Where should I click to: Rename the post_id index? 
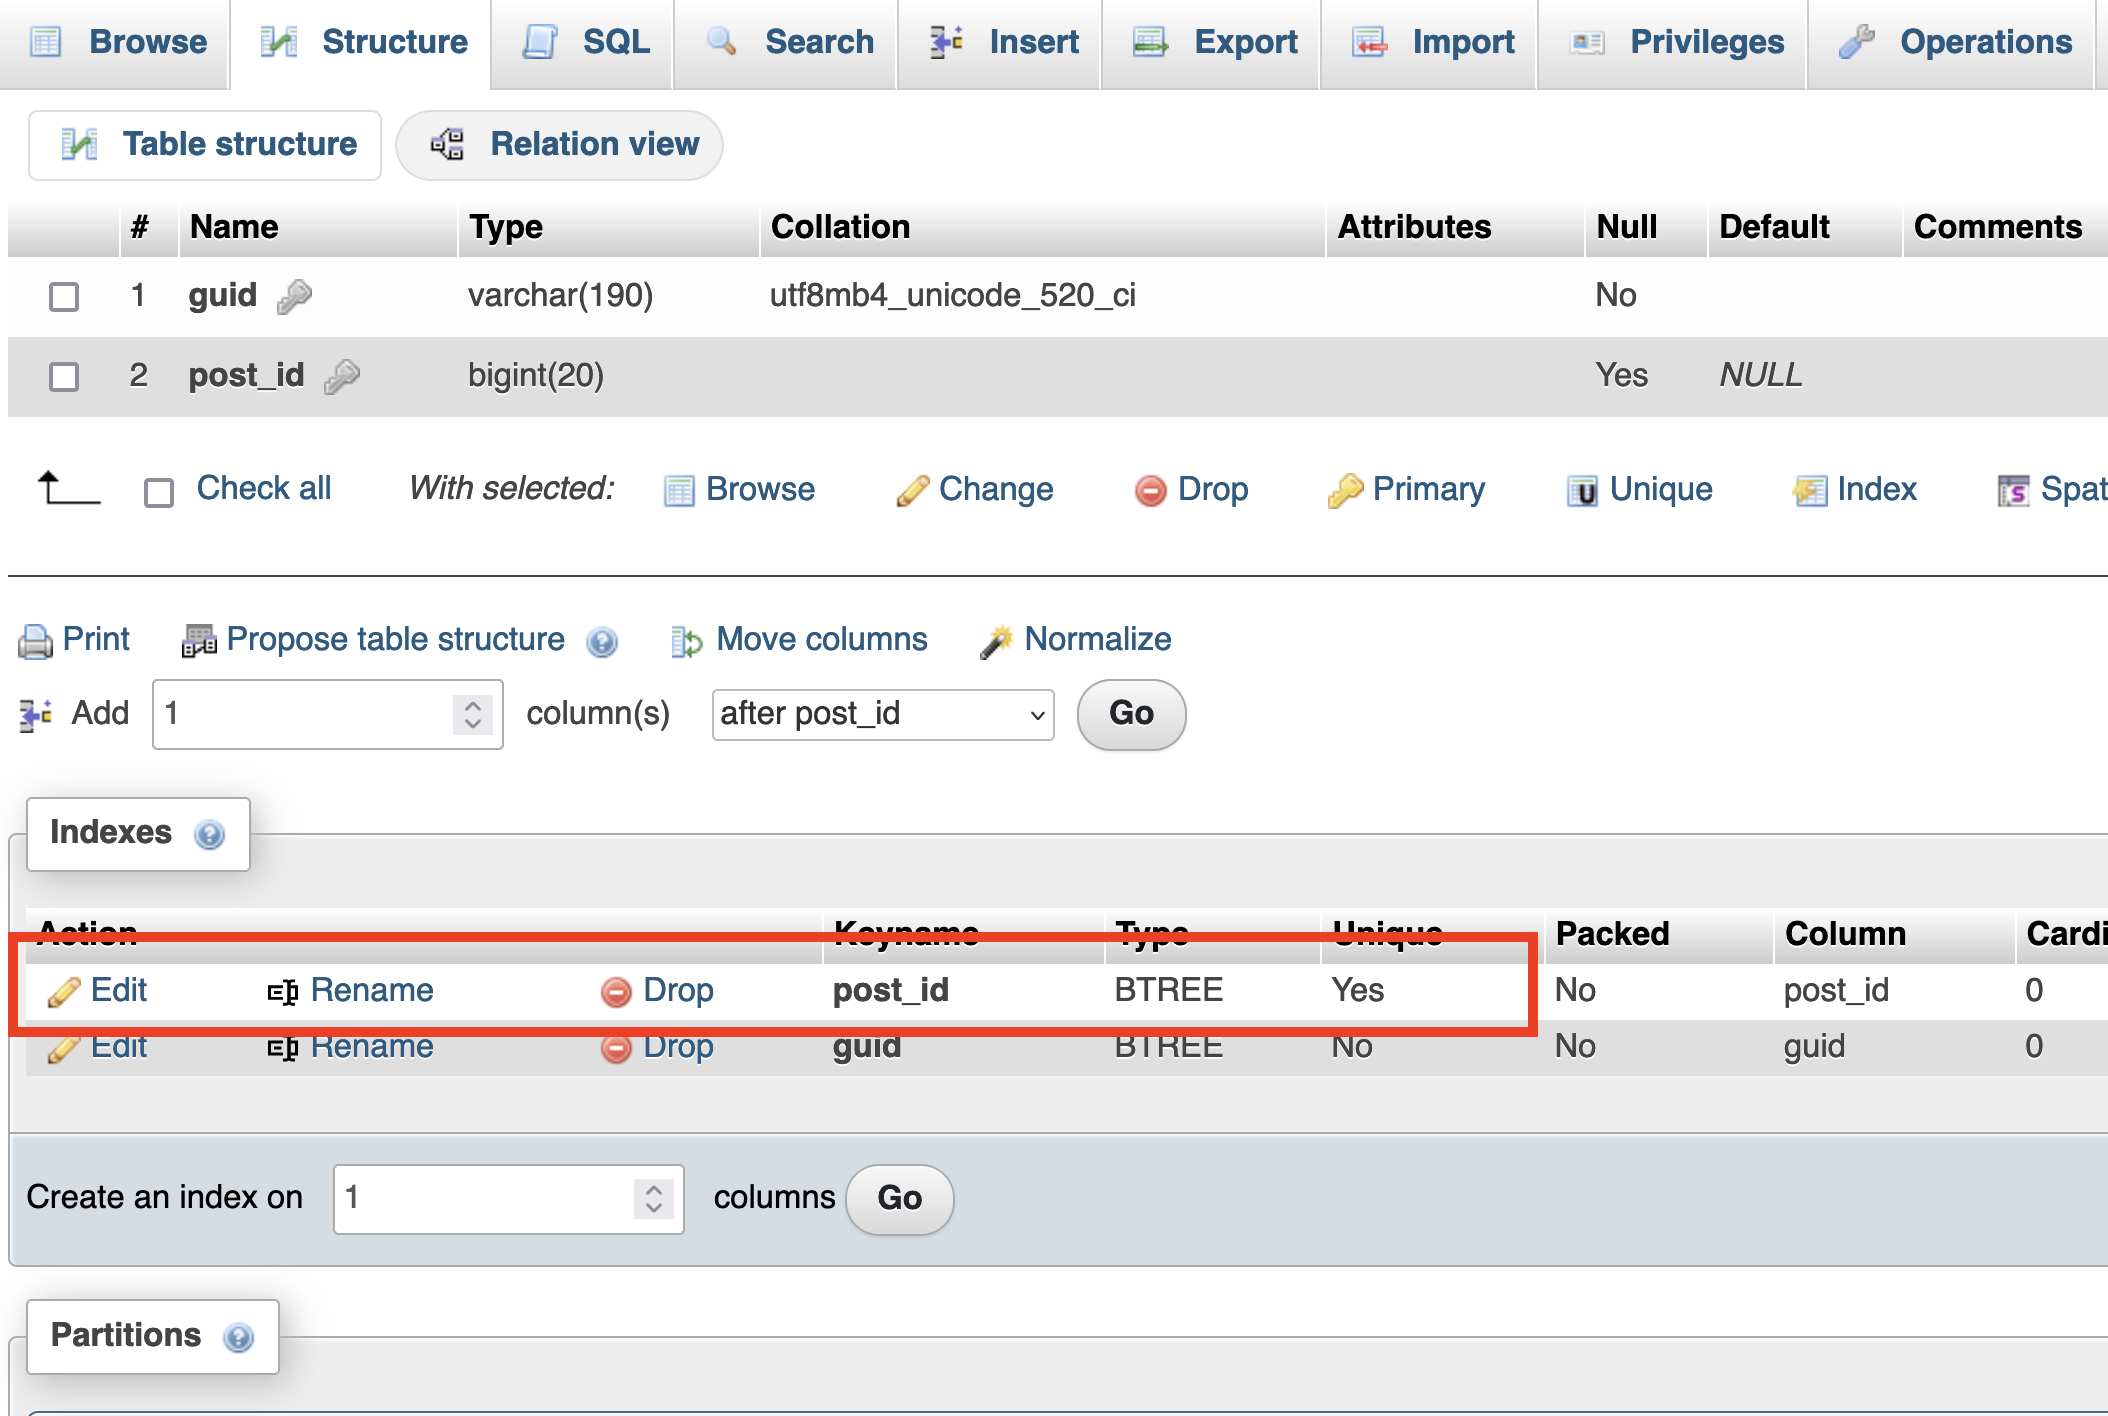point(372,990)
